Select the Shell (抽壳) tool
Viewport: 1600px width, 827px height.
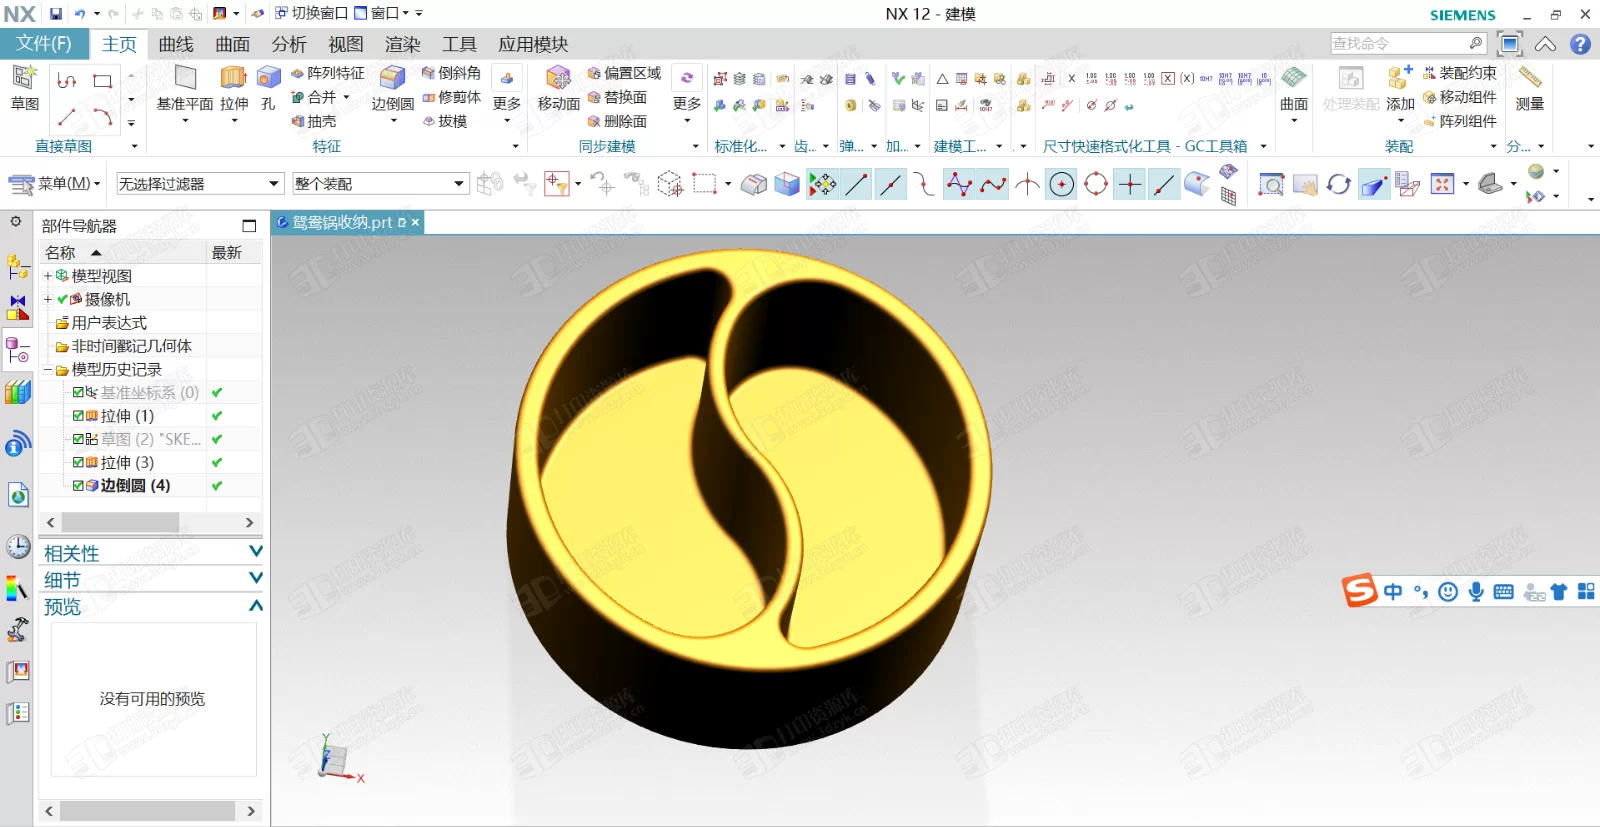(314, 121)
